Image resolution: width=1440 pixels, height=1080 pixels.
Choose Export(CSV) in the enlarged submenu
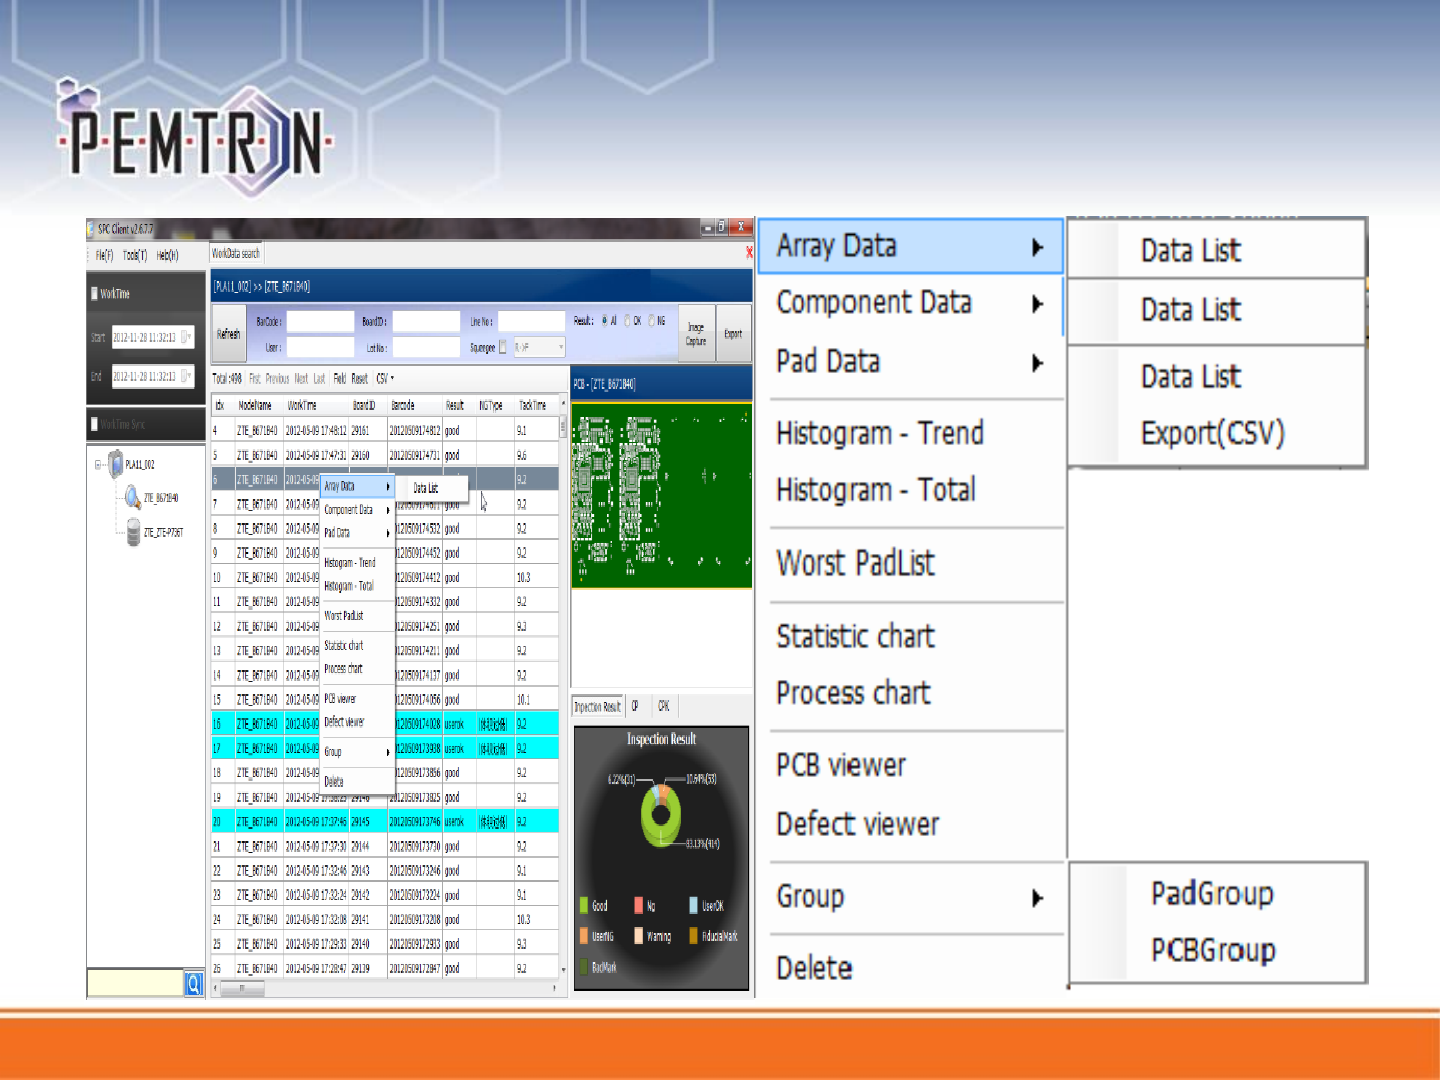(1213, 433)
